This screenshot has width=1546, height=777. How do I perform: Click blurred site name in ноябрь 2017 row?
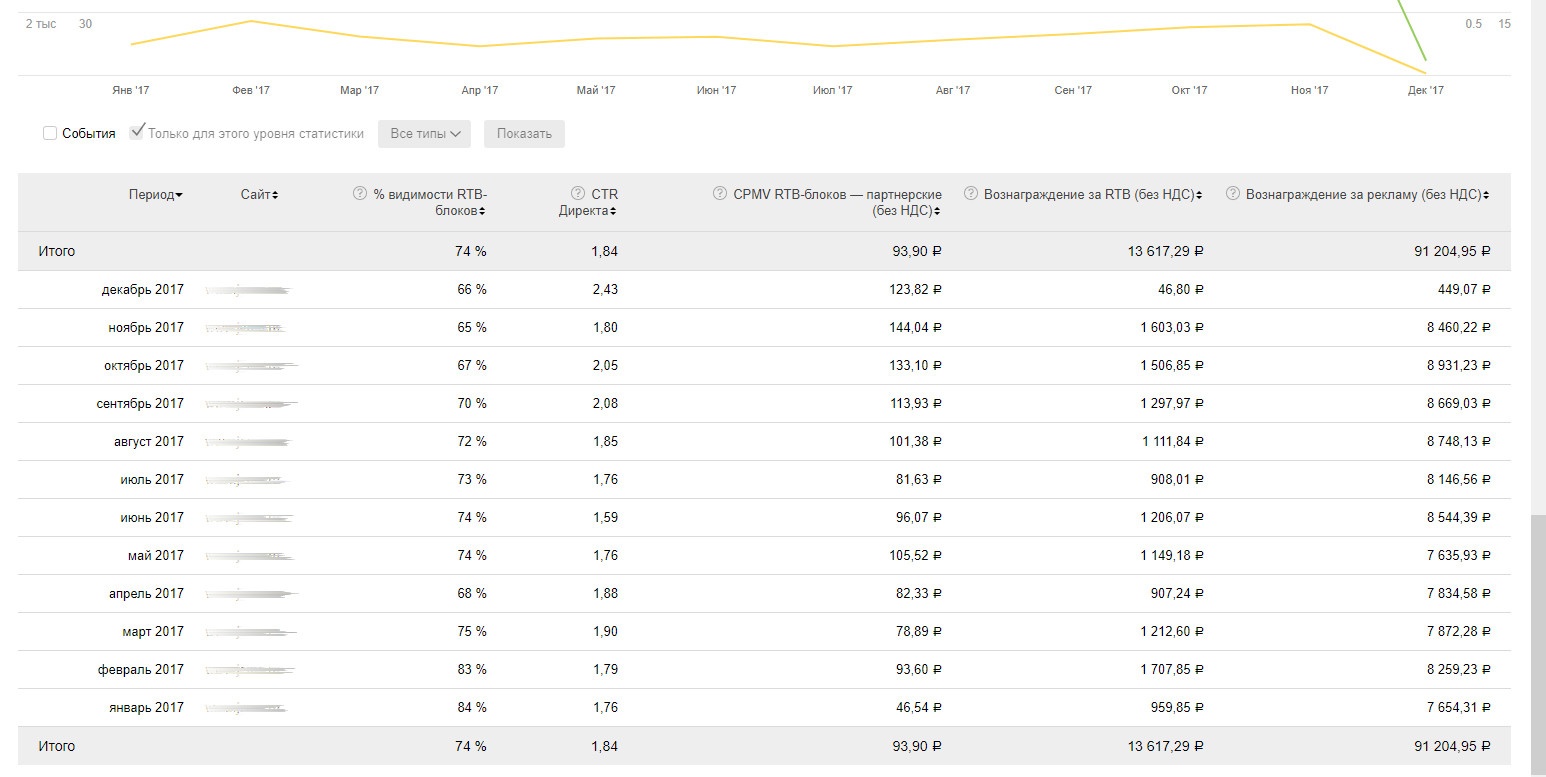pyautogui.click(x=245, y=328)
